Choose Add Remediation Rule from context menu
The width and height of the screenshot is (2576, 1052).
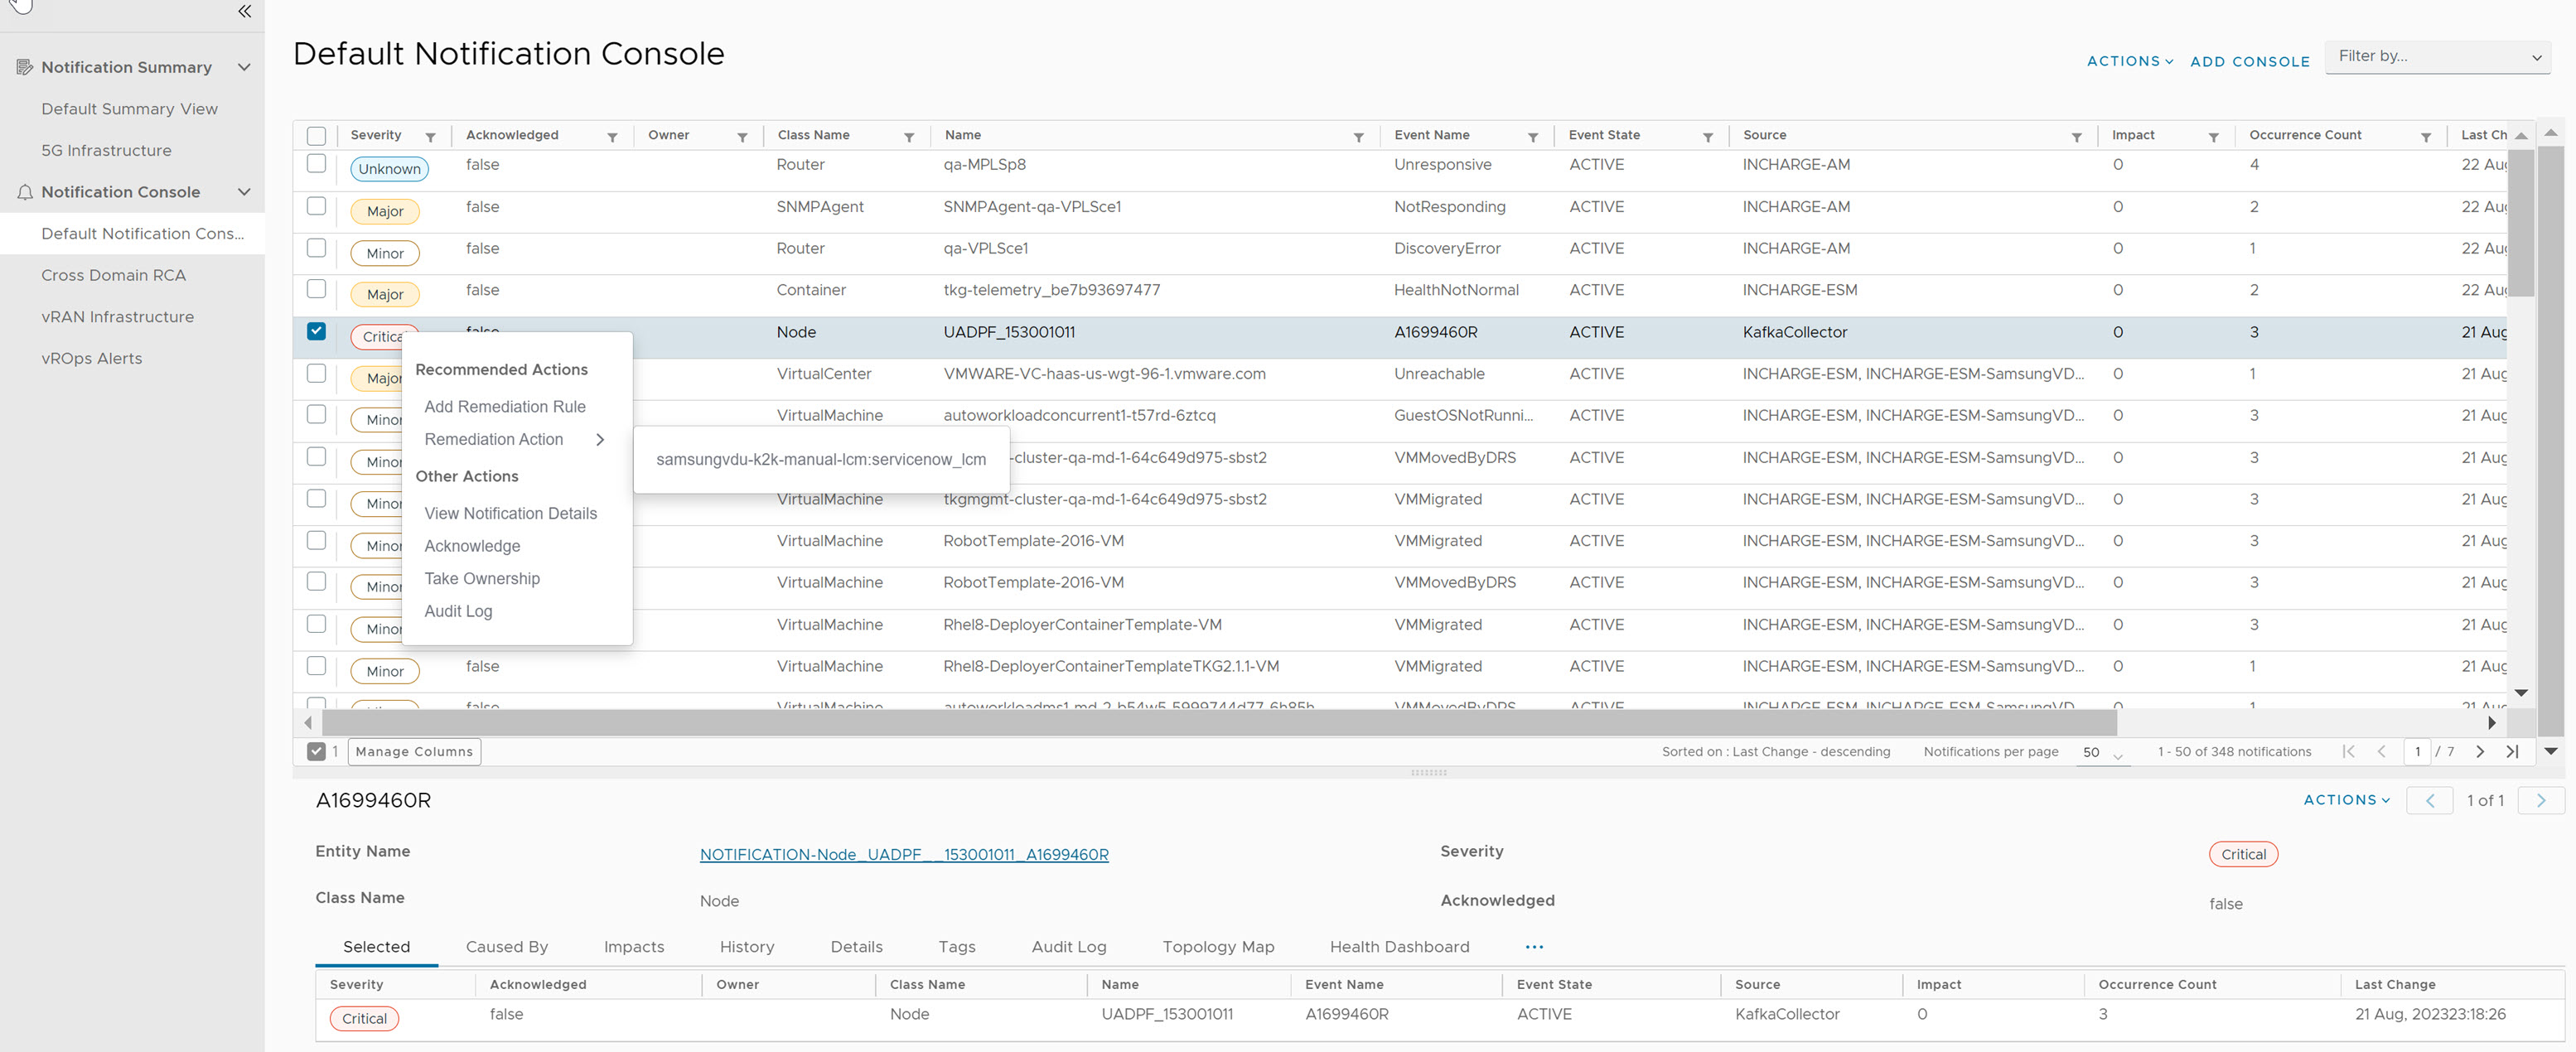click(504, 407)
